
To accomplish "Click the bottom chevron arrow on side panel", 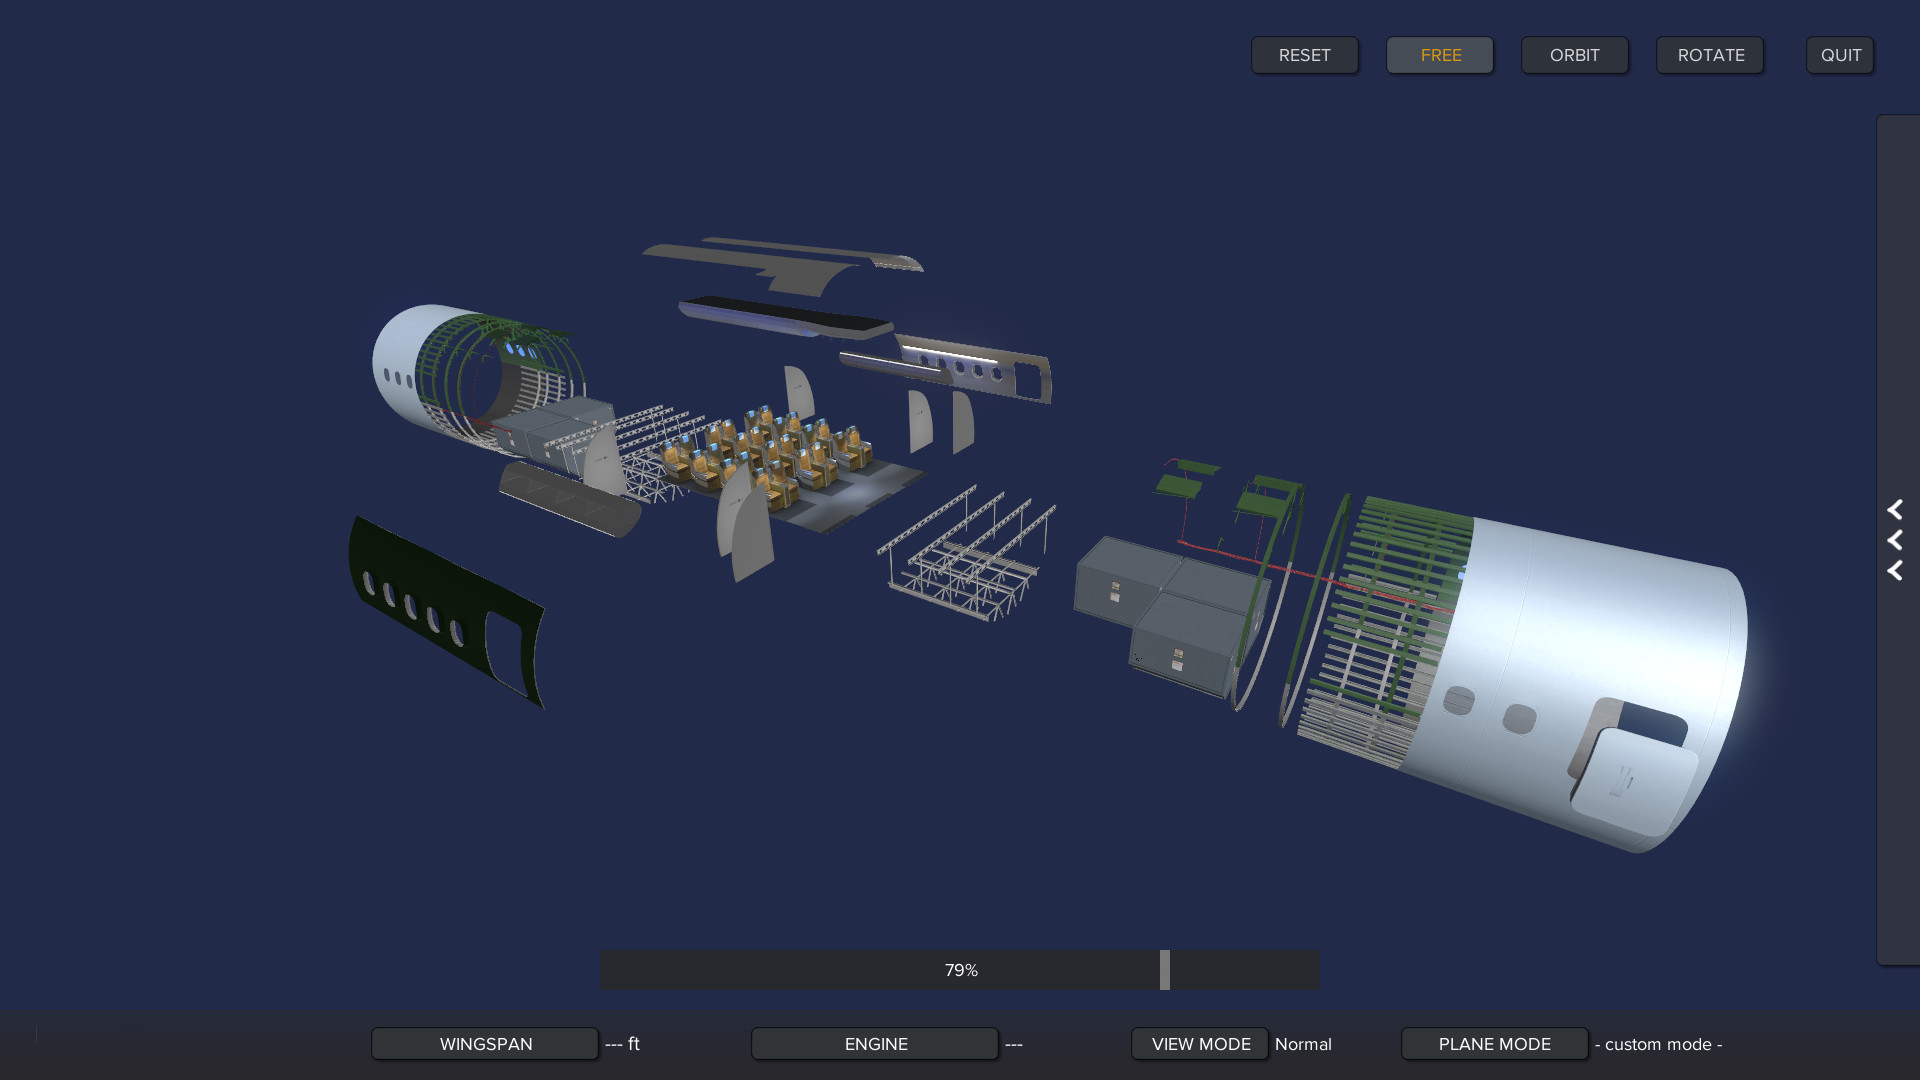I will click(1894, 570).
